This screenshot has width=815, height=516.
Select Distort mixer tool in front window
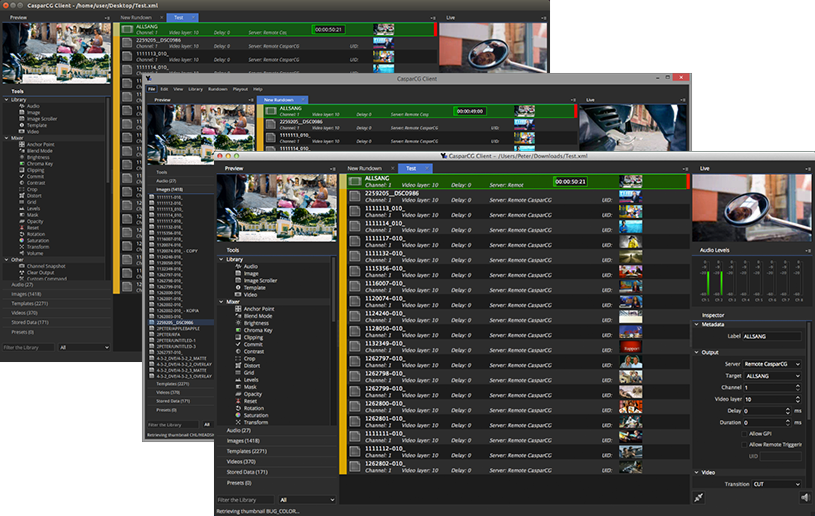pos(247,366)
